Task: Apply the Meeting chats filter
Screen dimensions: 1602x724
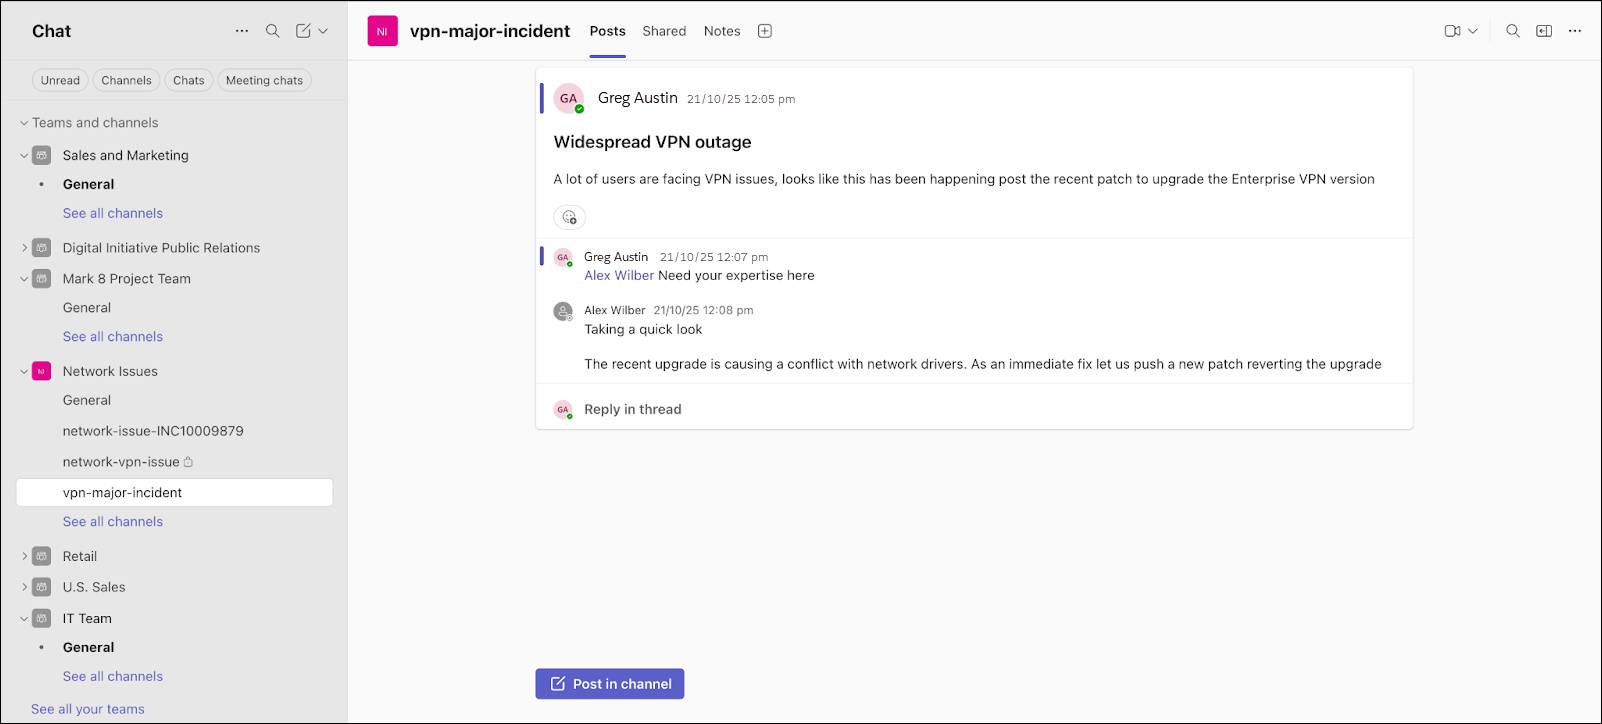Action: 264,80
